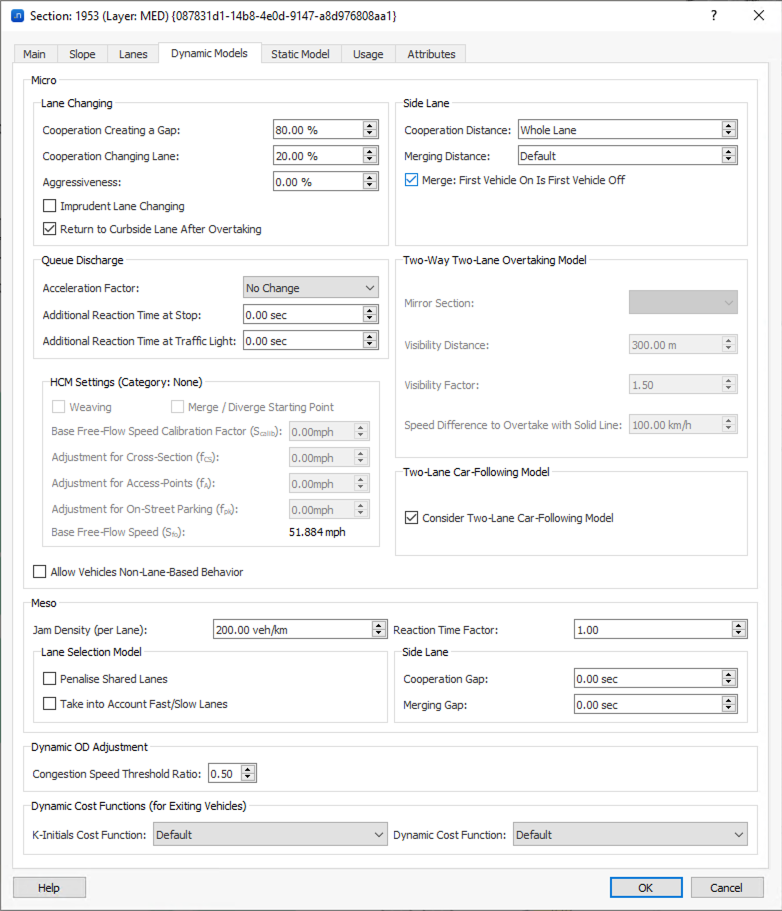Uncheck Return to Curbside Lane After Overtaking

click(48, 228)
